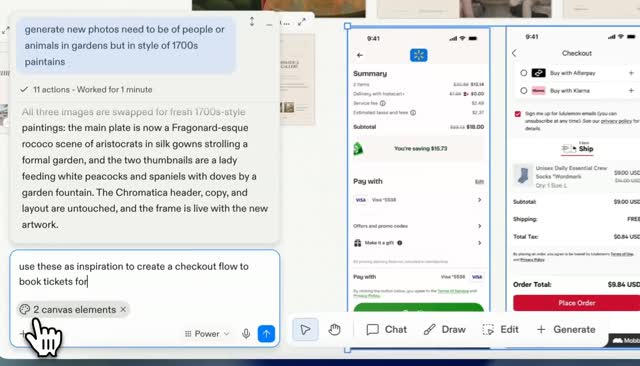Click the red Place Order button
This screenshot has height=366, width=640.
[x=576, y=303]
